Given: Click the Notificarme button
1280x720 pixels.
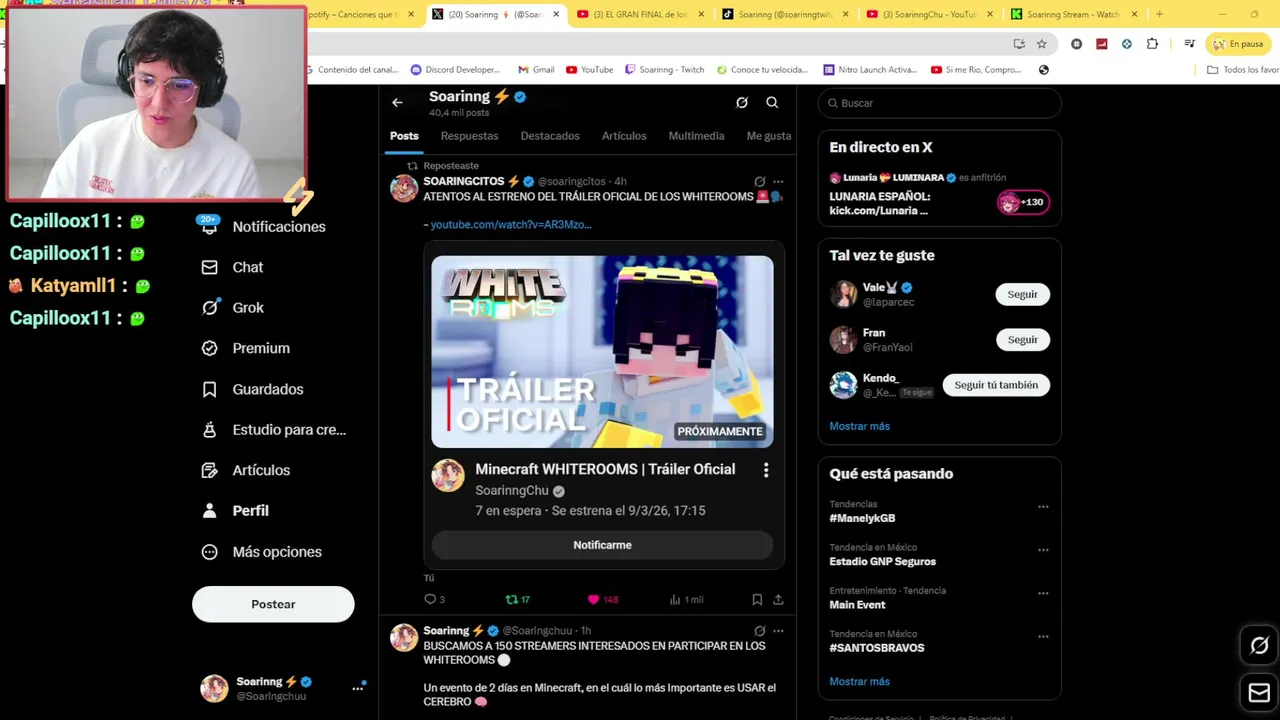Looking at the screenshot, I should [602, 545].
